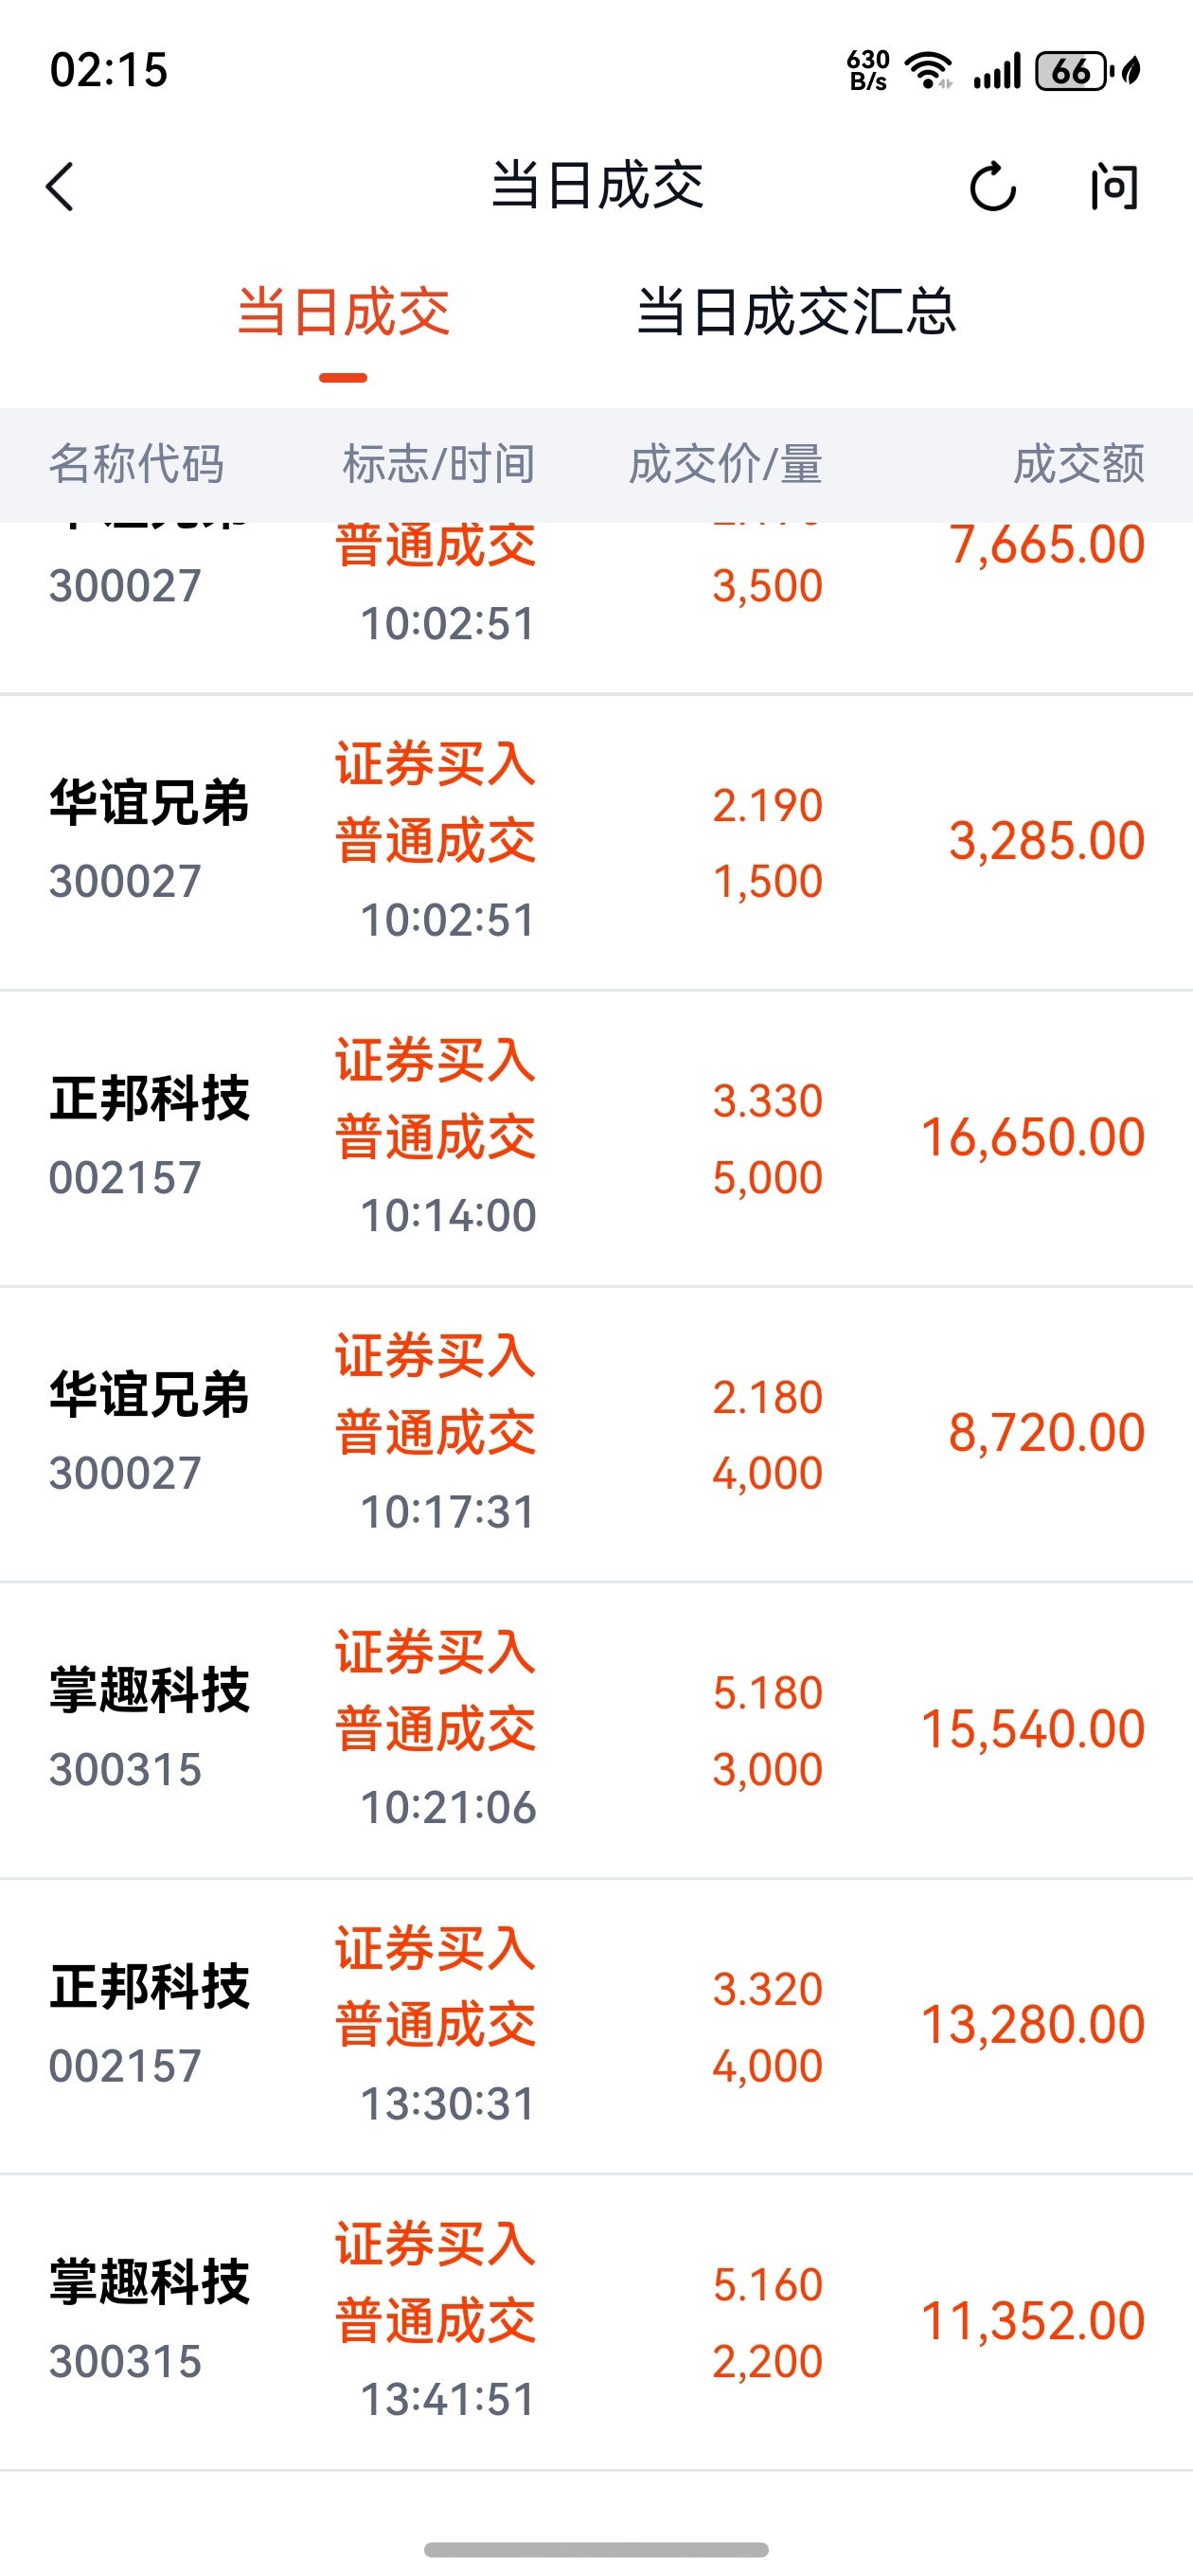1193x2576 pixels.
Task: Open 正邦科技 trade at 13:30:31
Action: 596,2026
